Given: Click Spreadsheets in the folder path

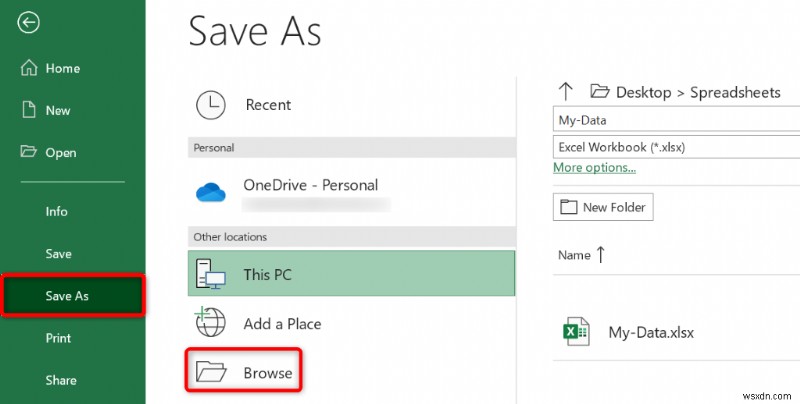Looking at the screenshot, I should click(735, 92).
